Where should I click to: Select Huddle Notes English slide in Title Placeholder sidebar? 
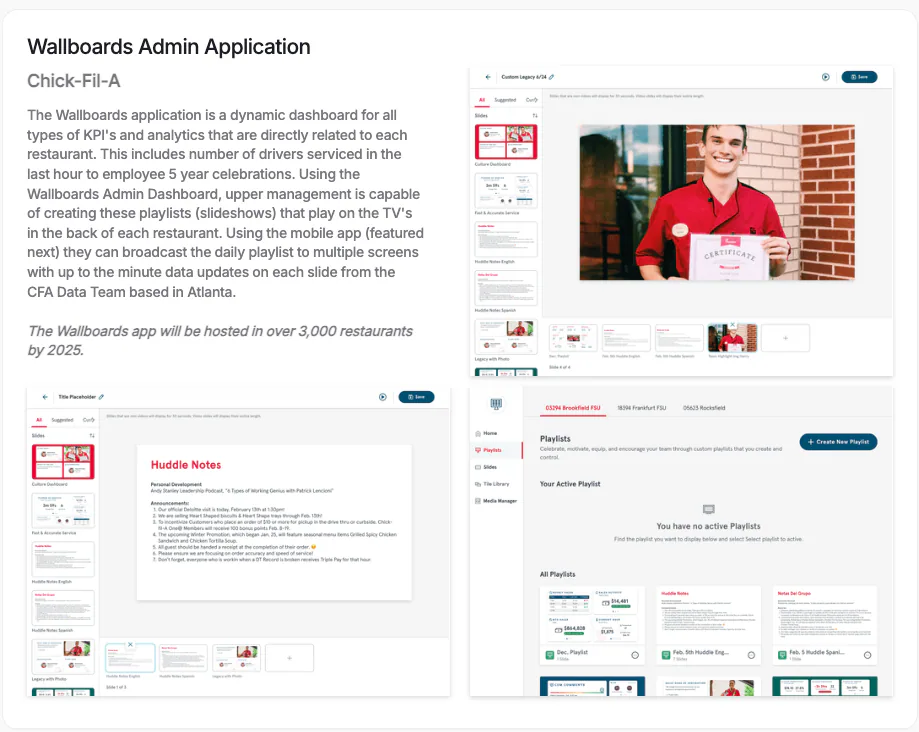[x=63, y=559]
